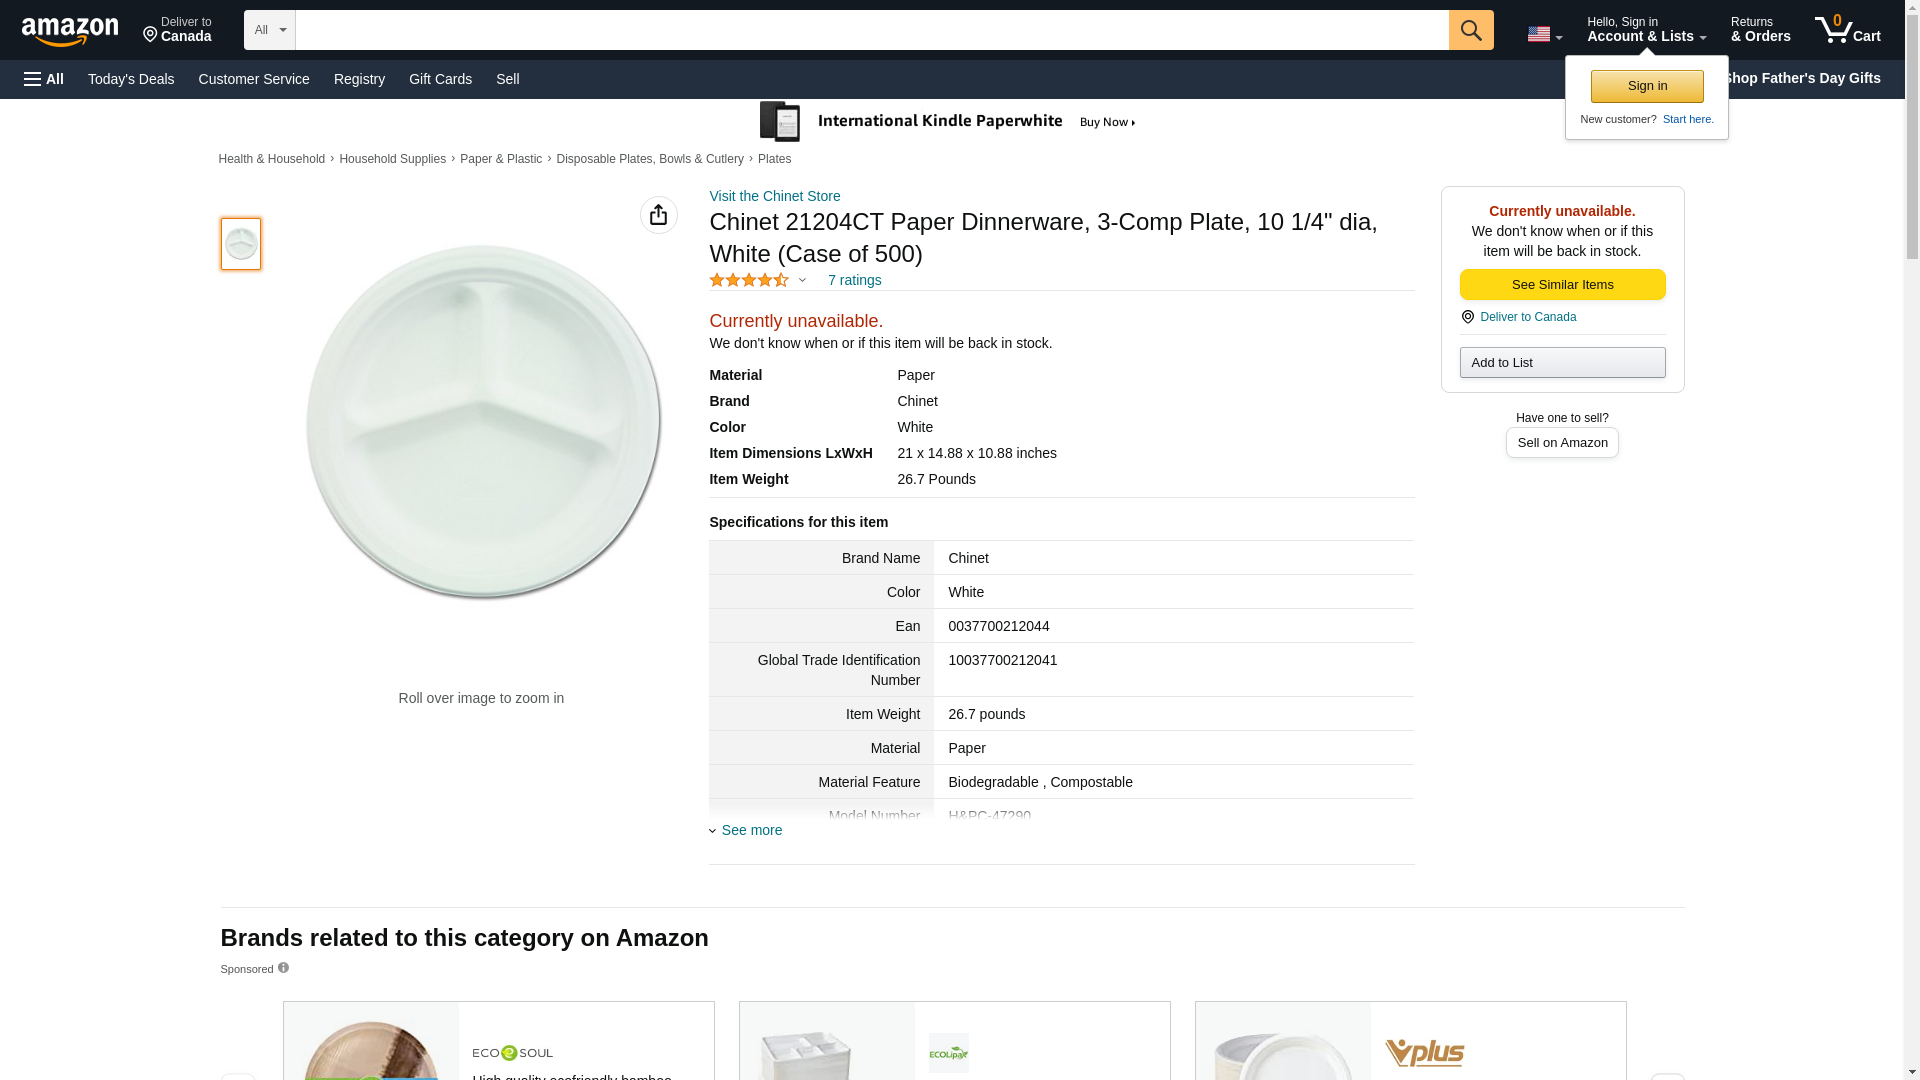1920x1080 pixels.
Task: Open Today's Deals in navigation
Action: click(131, 79)
